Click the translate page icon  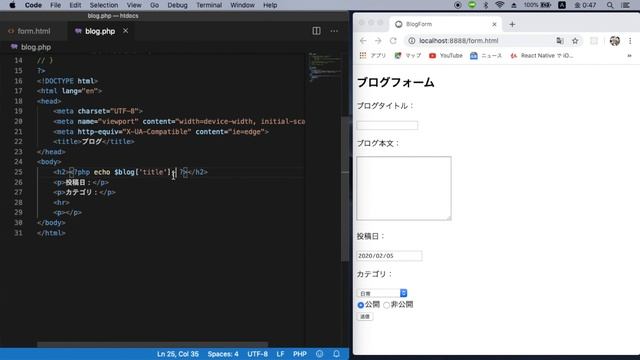click(x=560, y=41)
